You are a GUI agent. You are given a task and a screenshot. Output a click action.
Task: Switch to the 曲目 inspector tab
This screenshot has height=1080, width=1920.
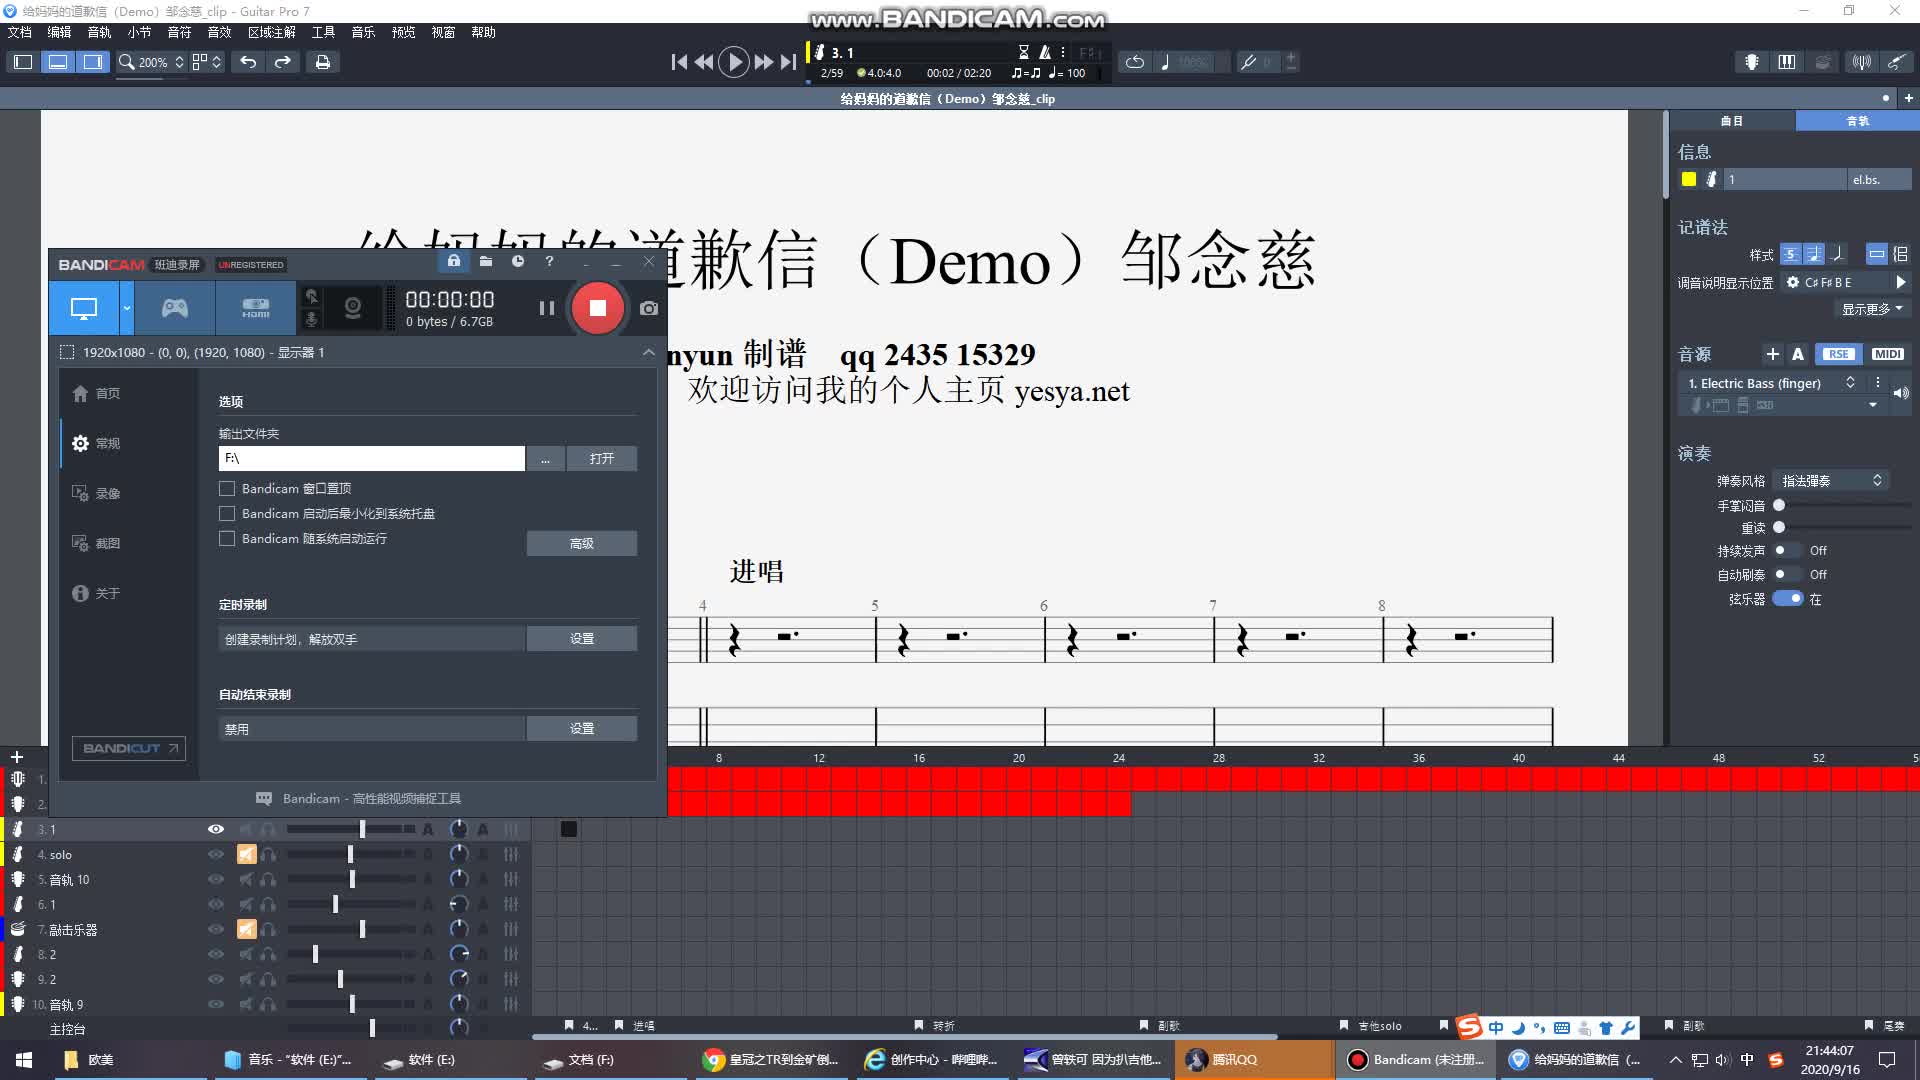[1732, 121]
